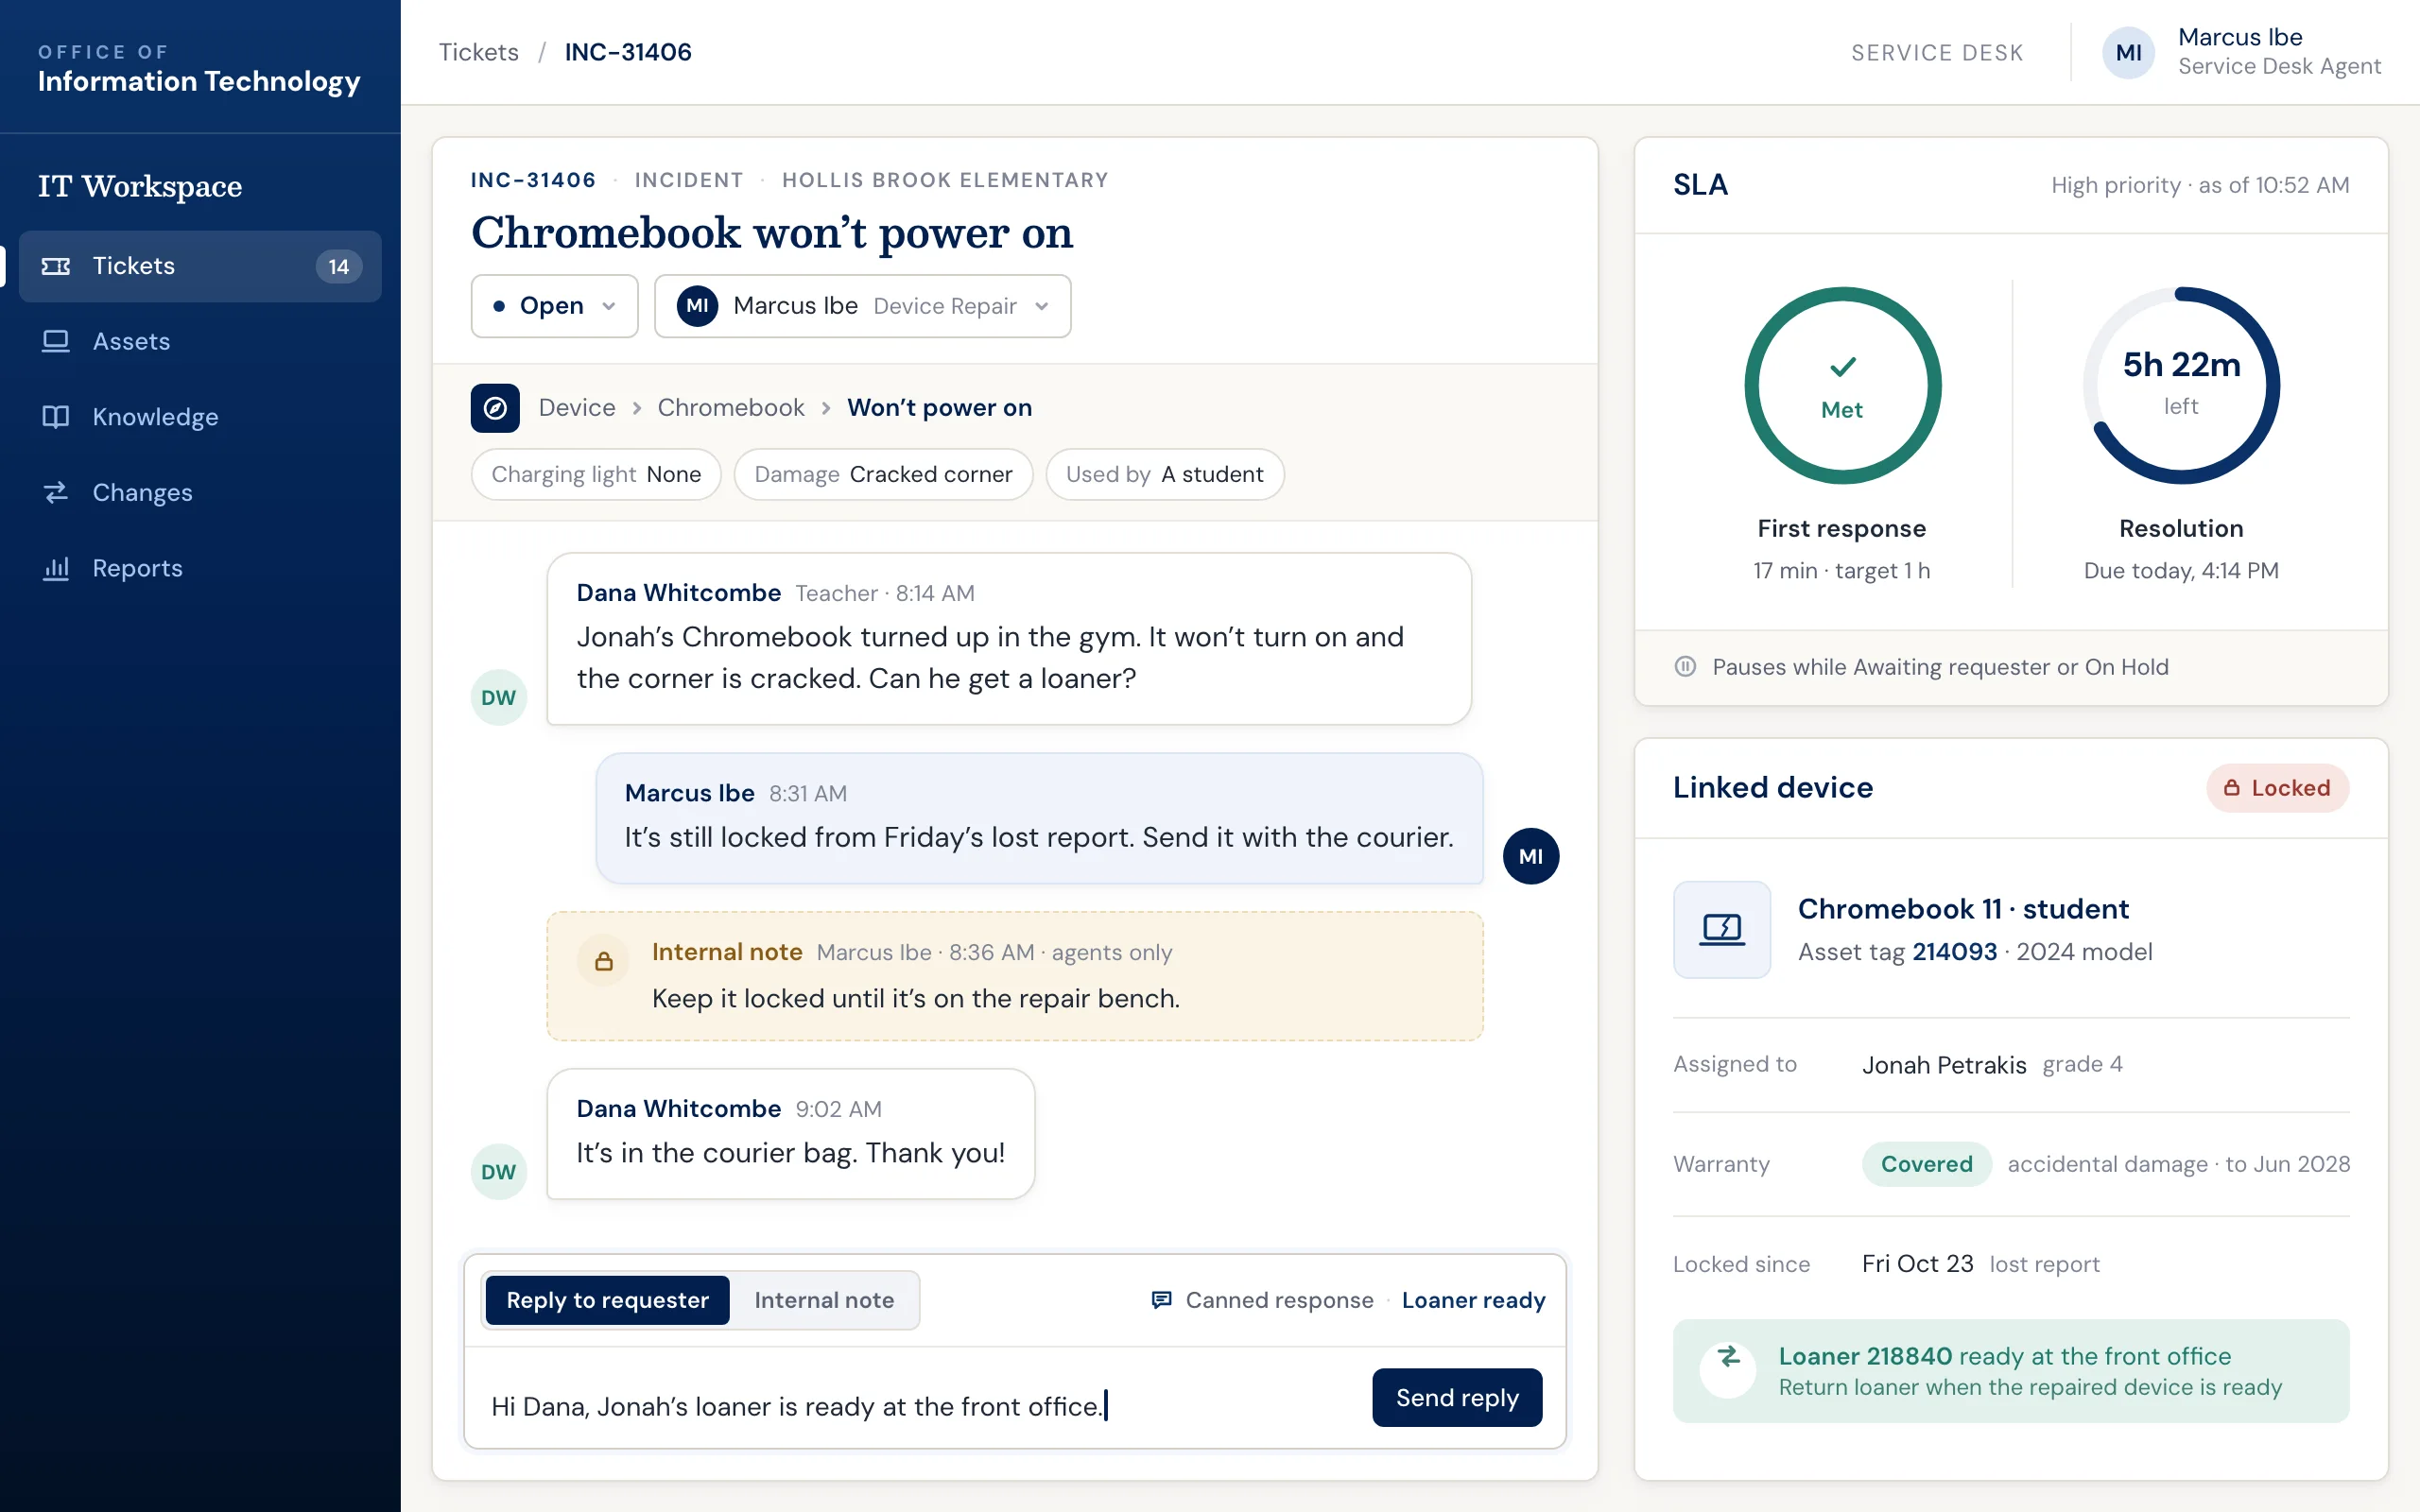Expand the Marcus Ibe assignee dropdown
The height and width of the screenshot is (1512, 2420).
862,306
